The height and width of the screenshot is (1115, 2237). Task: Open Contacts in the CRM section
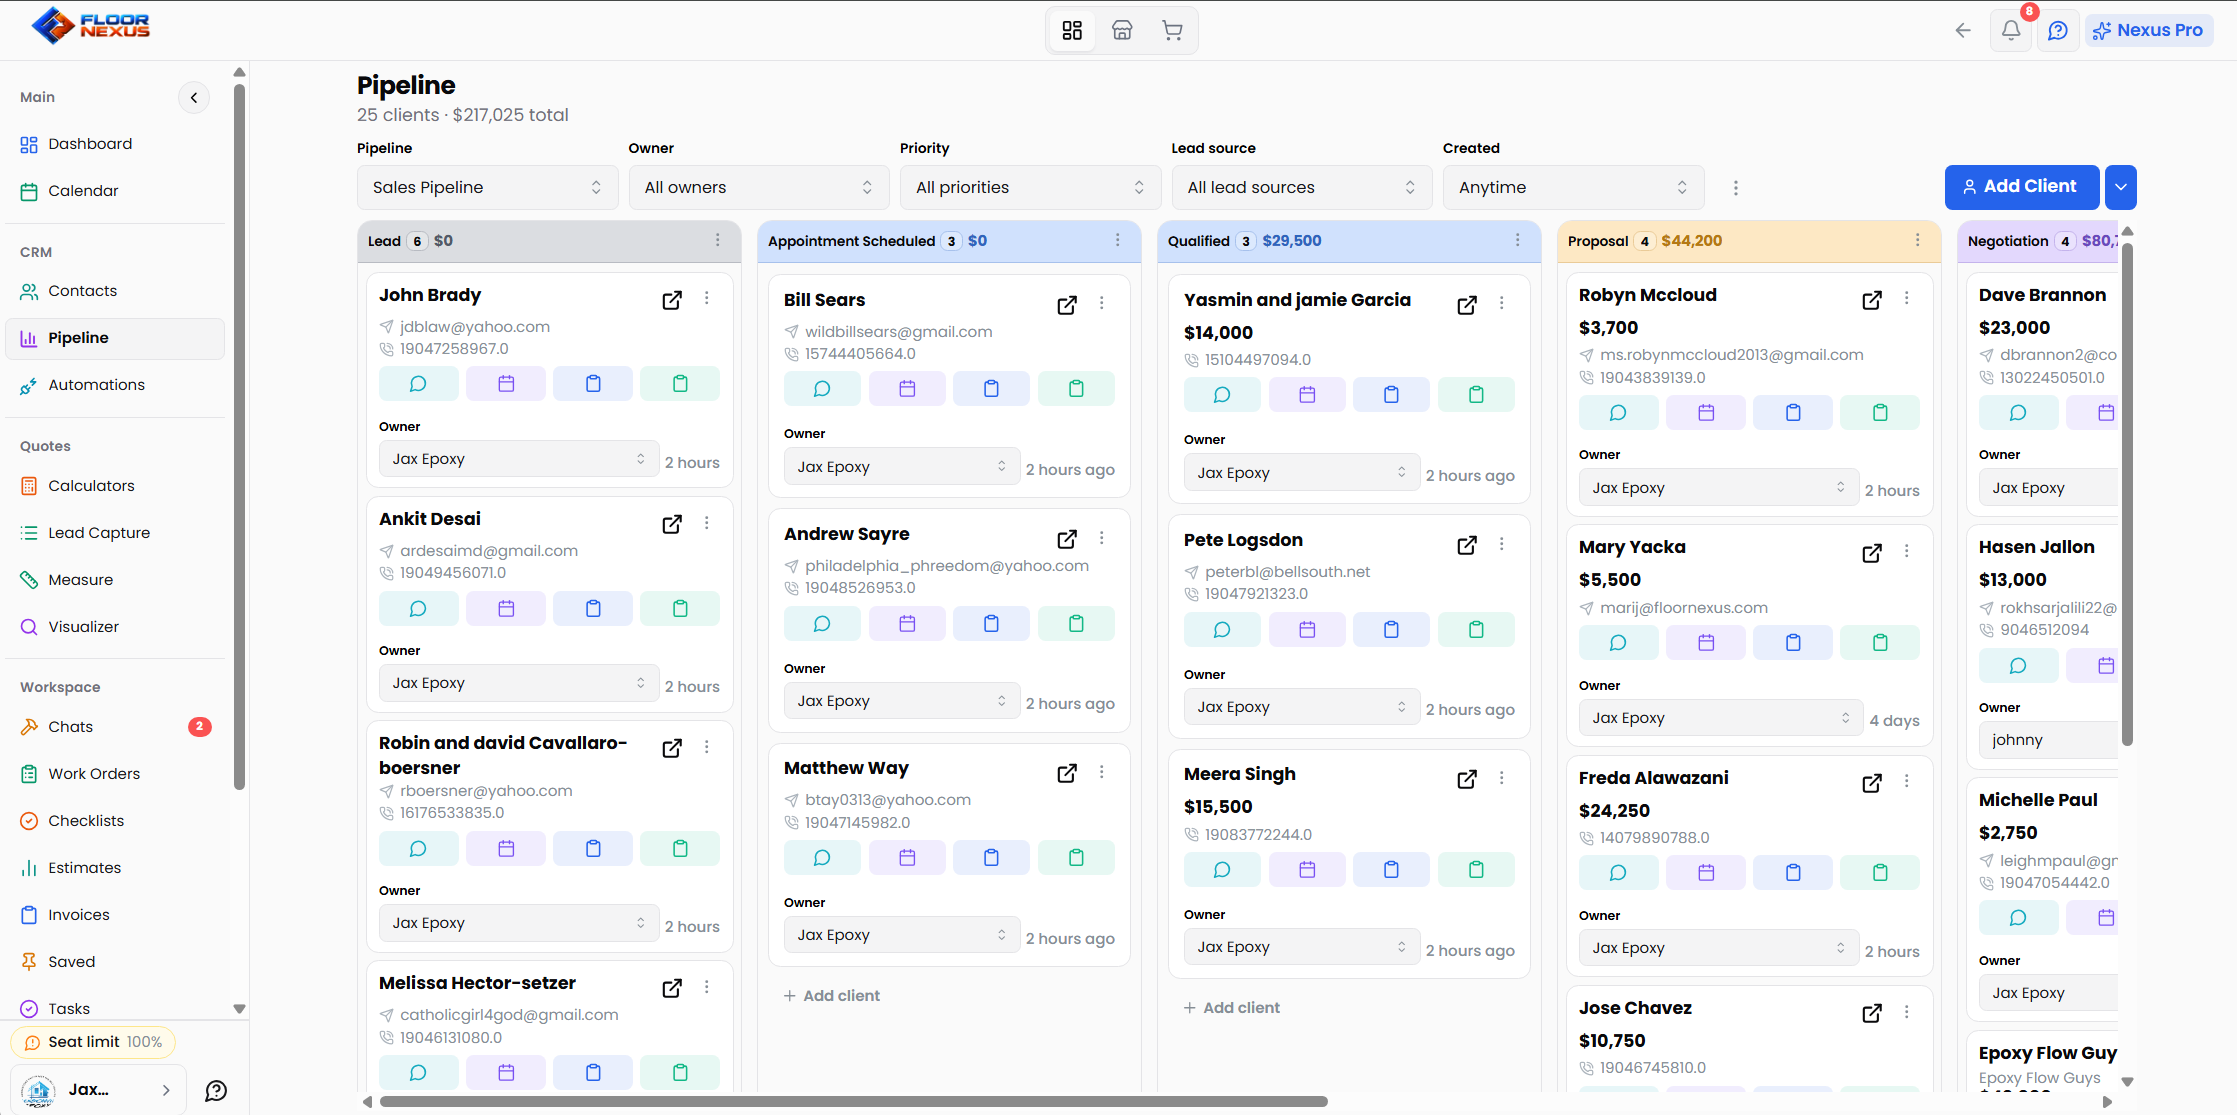tap(115, 291)
